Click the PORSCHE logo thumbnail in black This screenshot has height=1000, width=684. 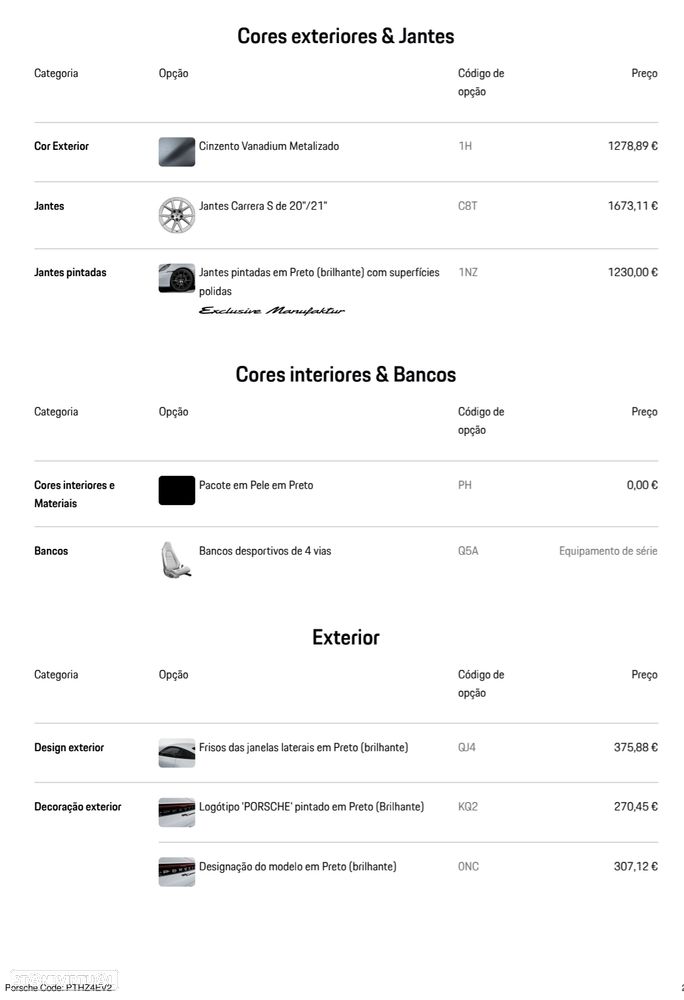pos(177,812)
